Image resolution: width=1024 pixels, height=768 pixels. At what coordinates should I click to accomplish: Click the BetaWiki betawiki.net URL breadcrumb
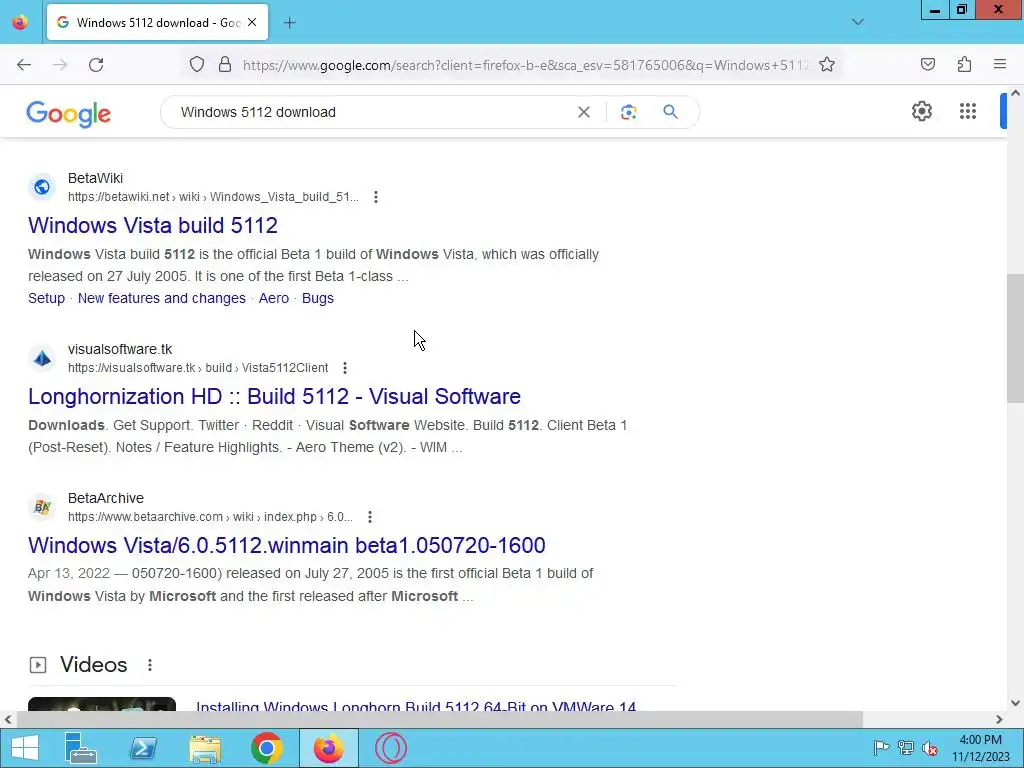point(214,197)
